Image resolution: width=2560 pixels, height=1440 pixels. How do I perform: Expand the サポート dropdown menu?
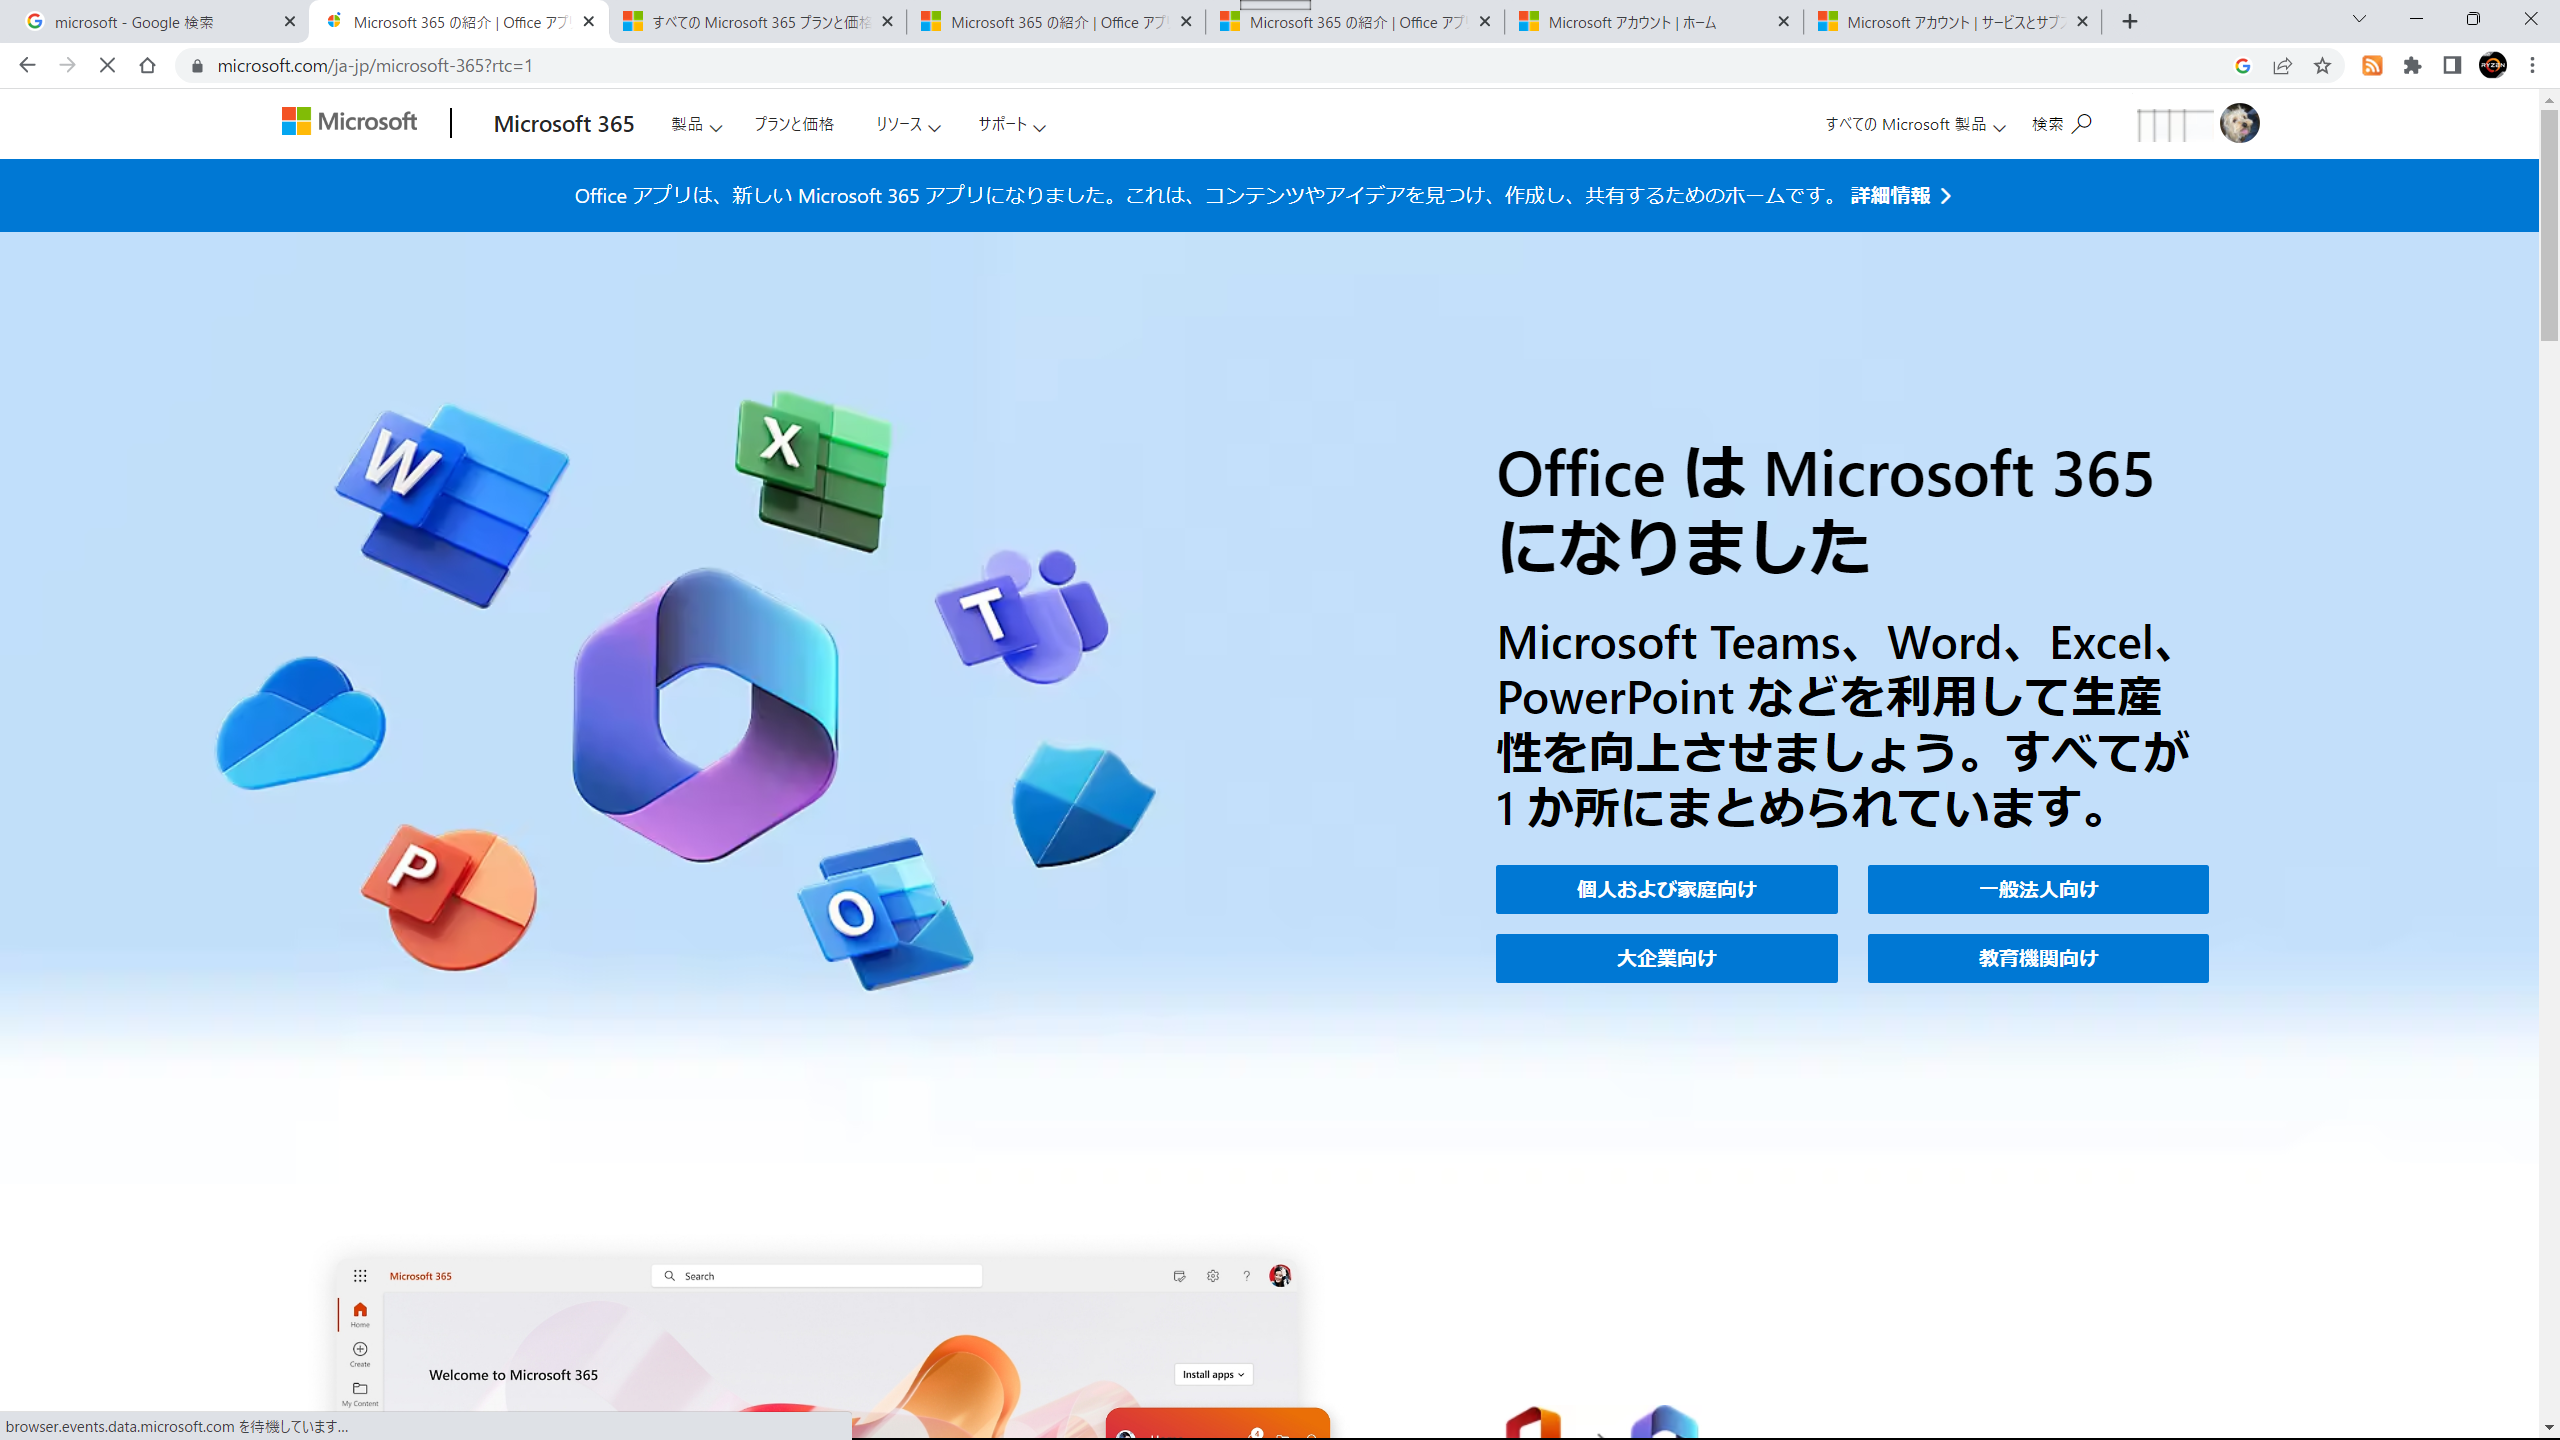point(1011,124)
